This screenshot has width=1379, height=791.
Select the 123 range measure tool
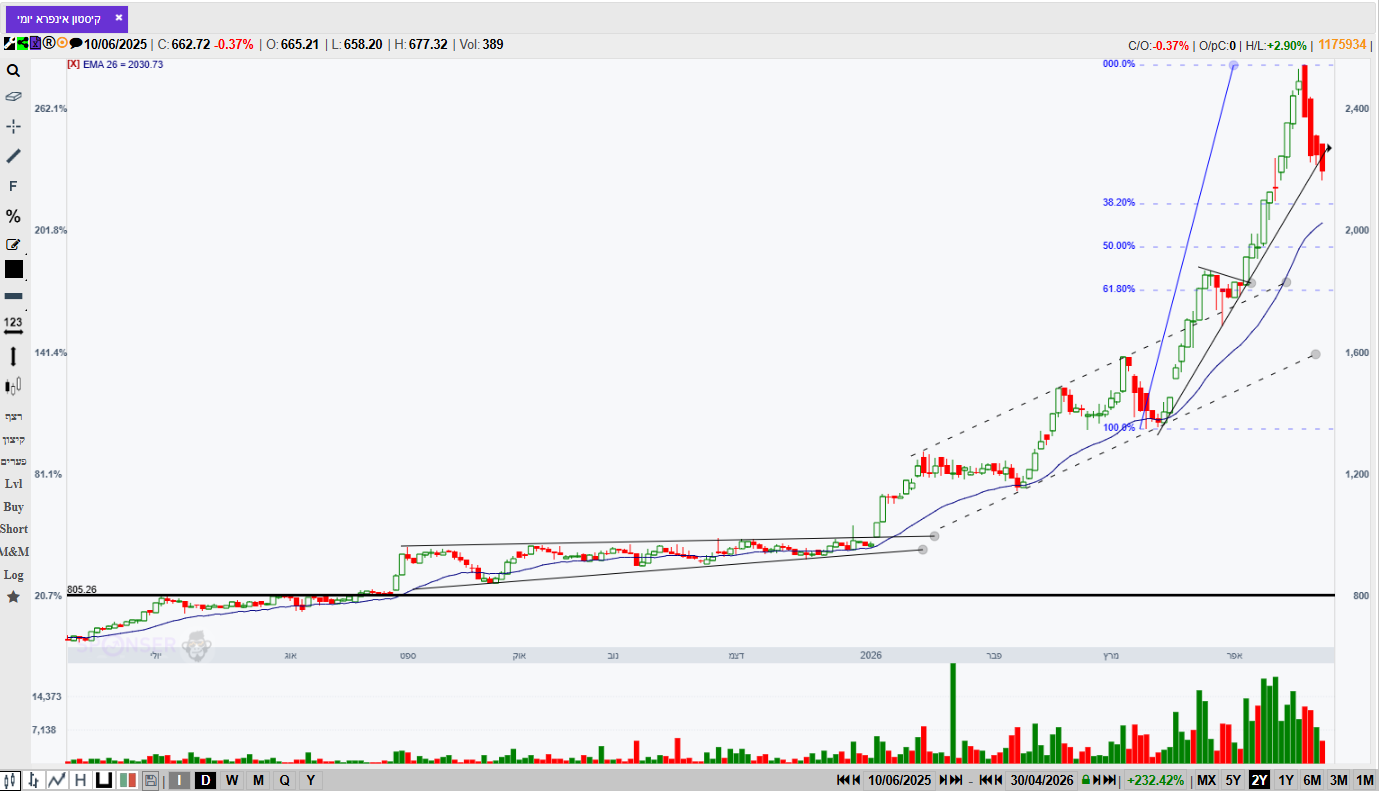click(13, 326)
